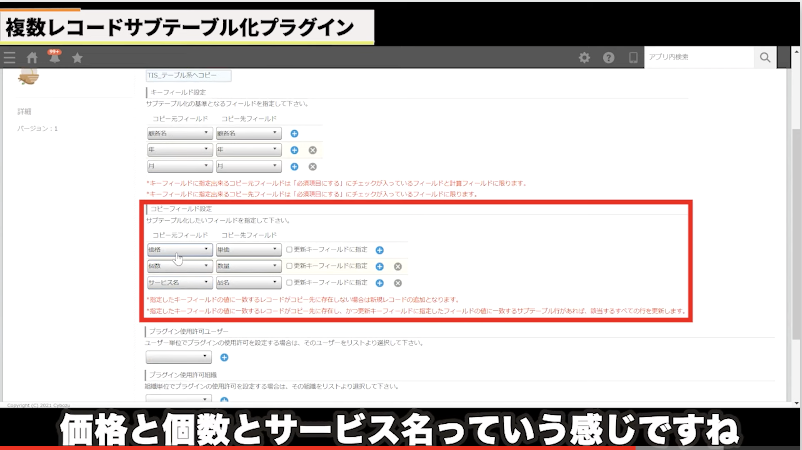Open the favorites star icon
The height and width of the screenshot is (450, 802).
point(77,58)
